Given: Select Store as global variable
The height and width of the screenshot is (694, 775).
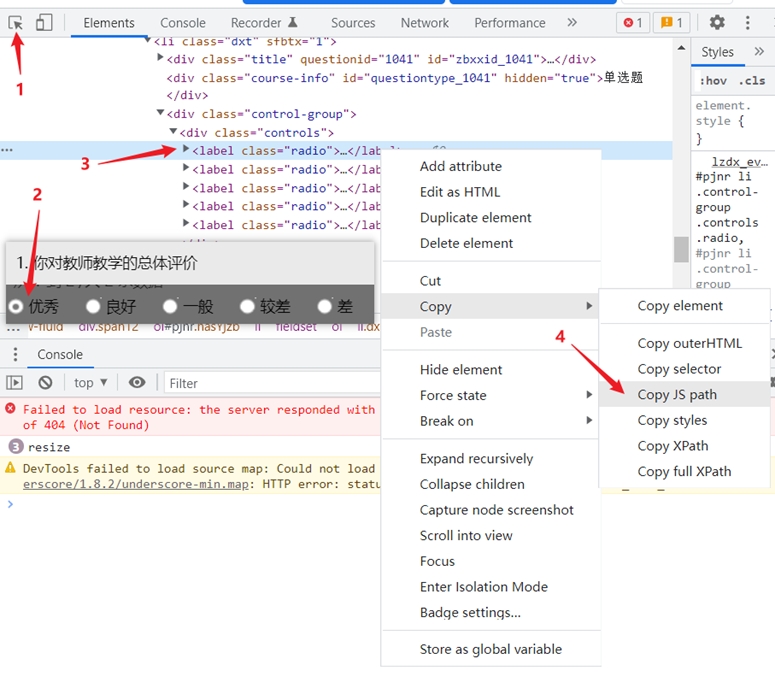Looking at the screenshot, I should click(491, 649).
